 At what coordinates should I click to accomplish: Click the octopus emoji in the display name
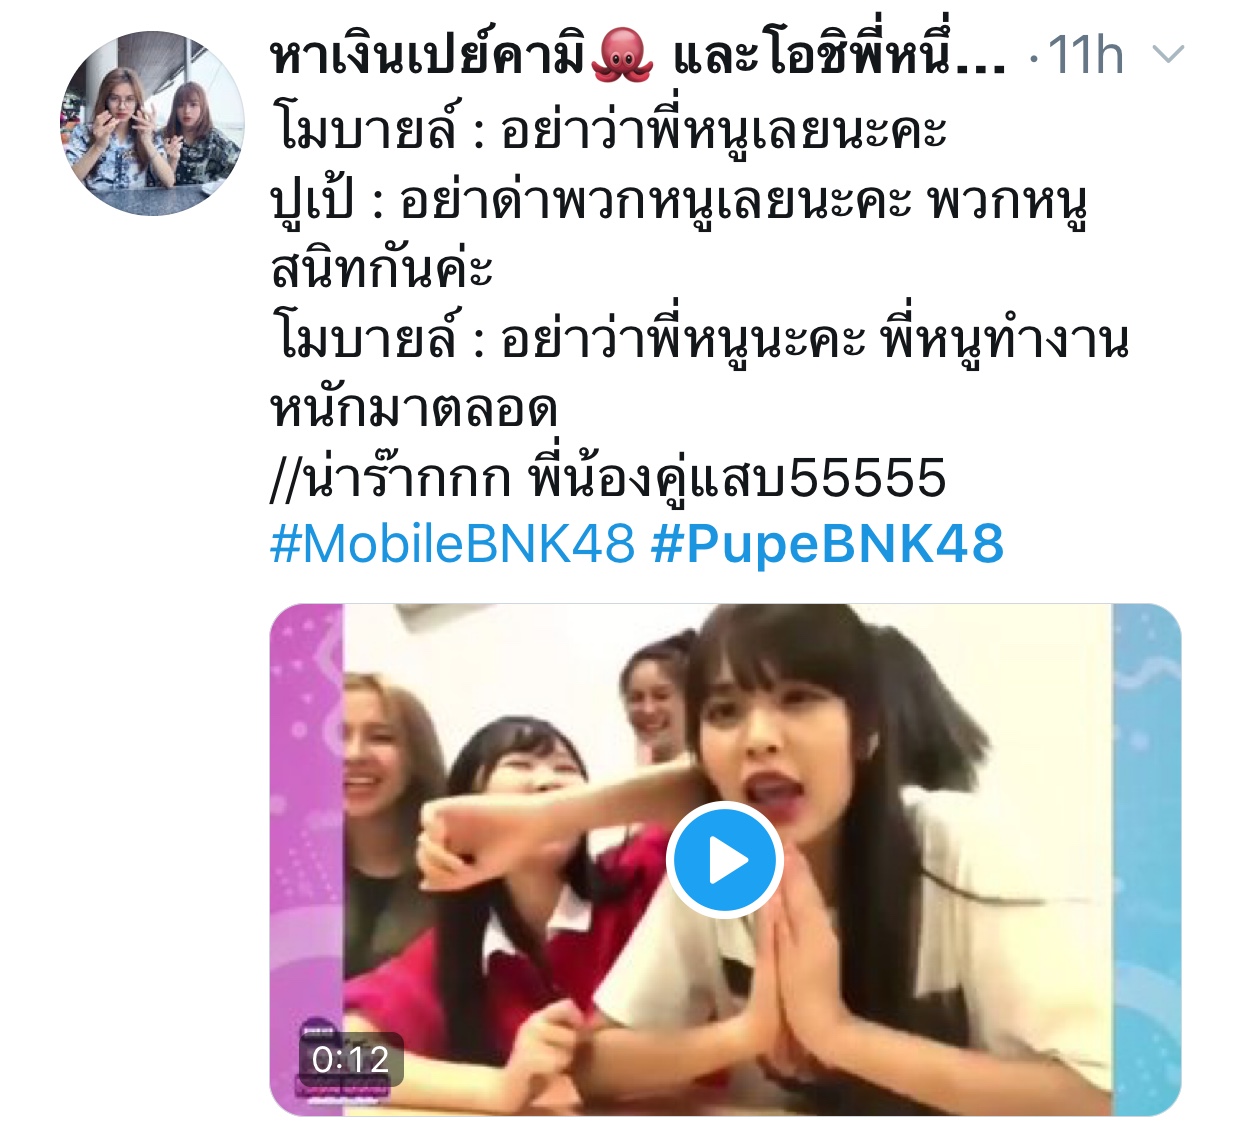[x=622, y=55]
